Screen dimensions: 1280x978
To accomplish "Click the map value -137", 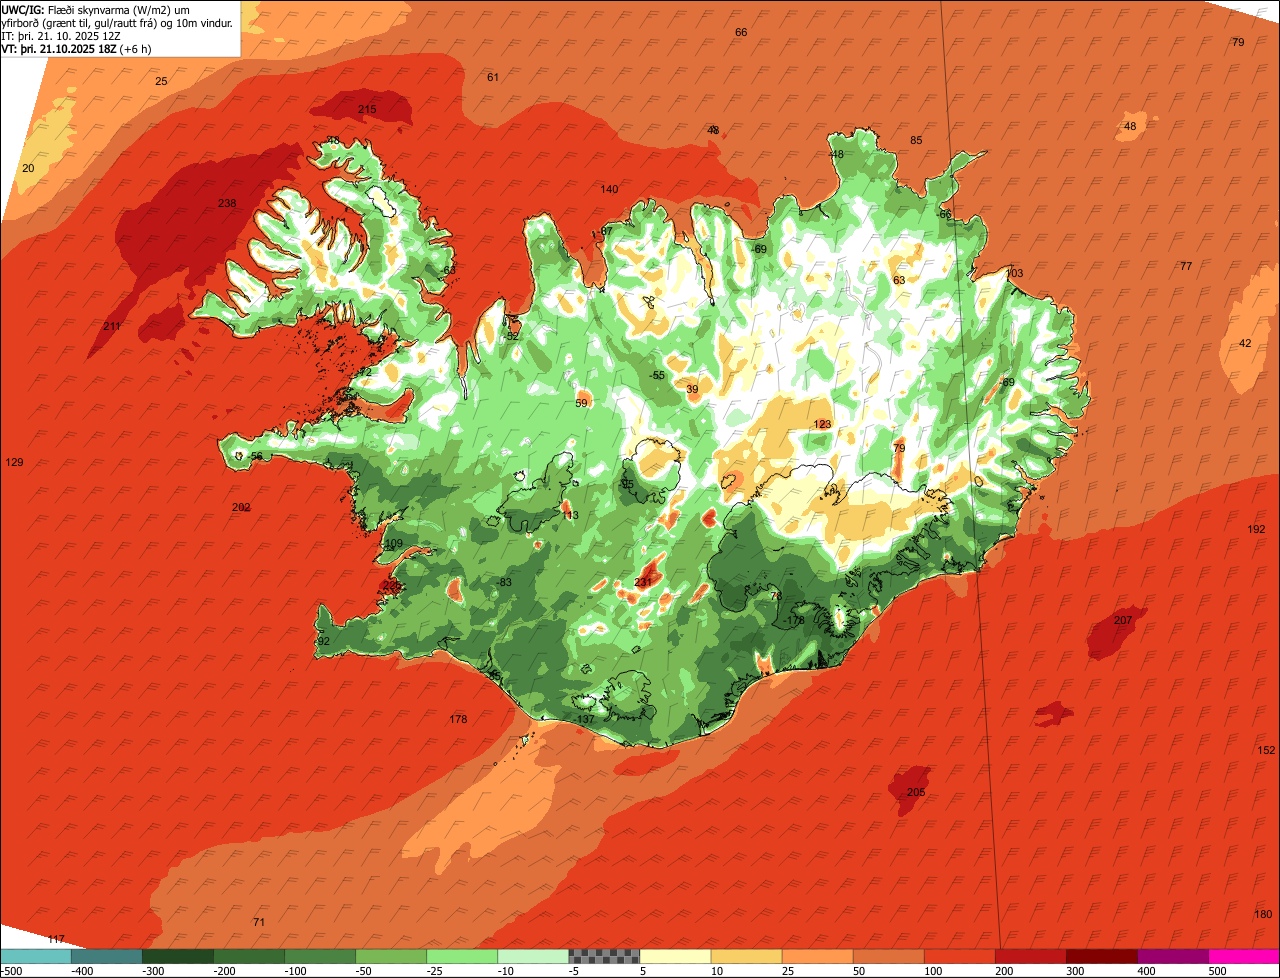I will click(585, 720).
